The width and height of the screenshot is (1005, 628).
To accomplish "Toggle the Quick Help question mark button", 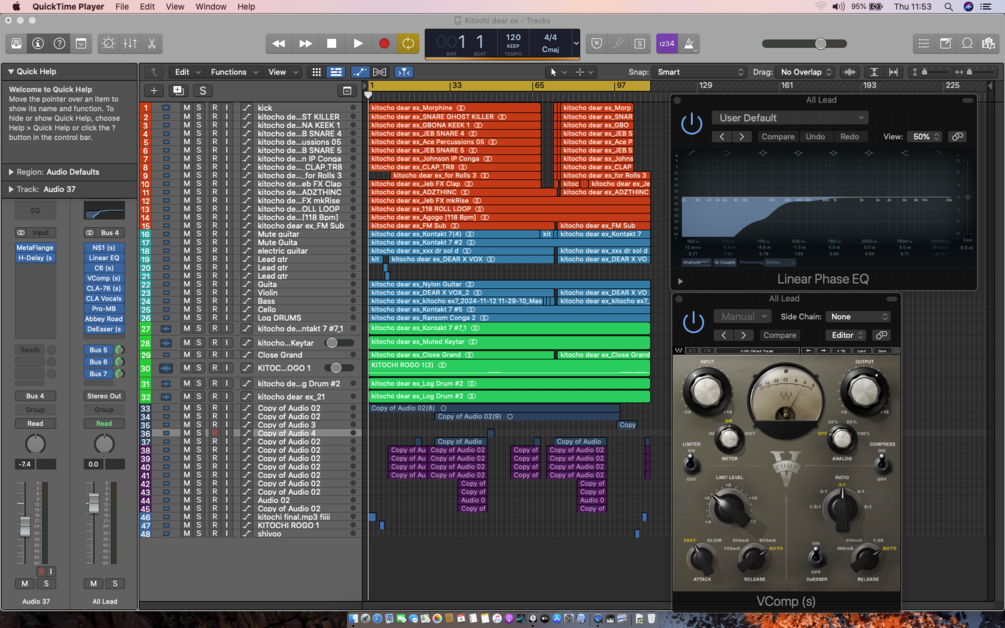I will click(x=60, y=44).
